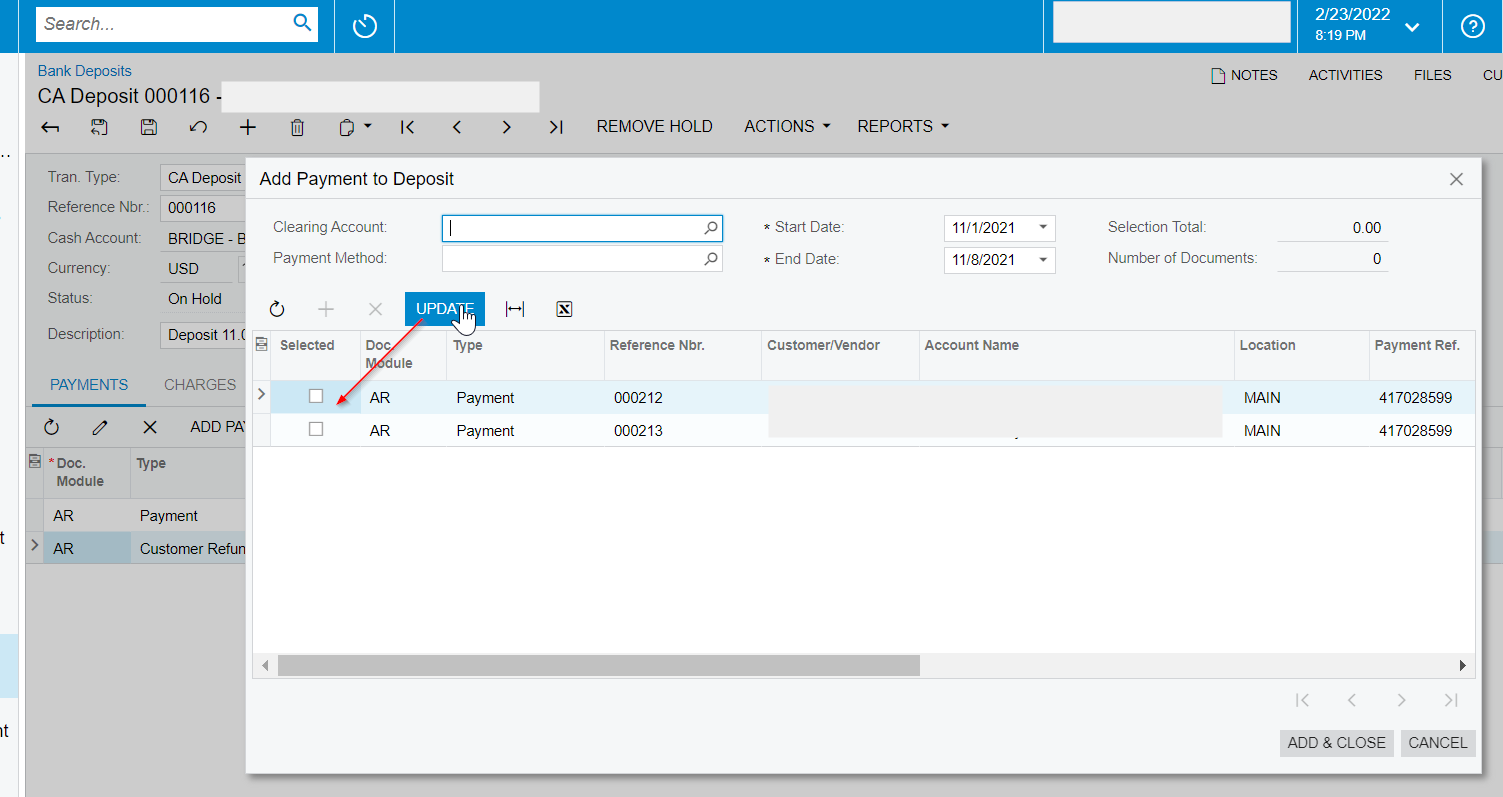Image resolution: width=1503 pixels, height=797 pixels.
Task: Open the Bank Deposits breadcrumb link
Action: click(85, 71)
